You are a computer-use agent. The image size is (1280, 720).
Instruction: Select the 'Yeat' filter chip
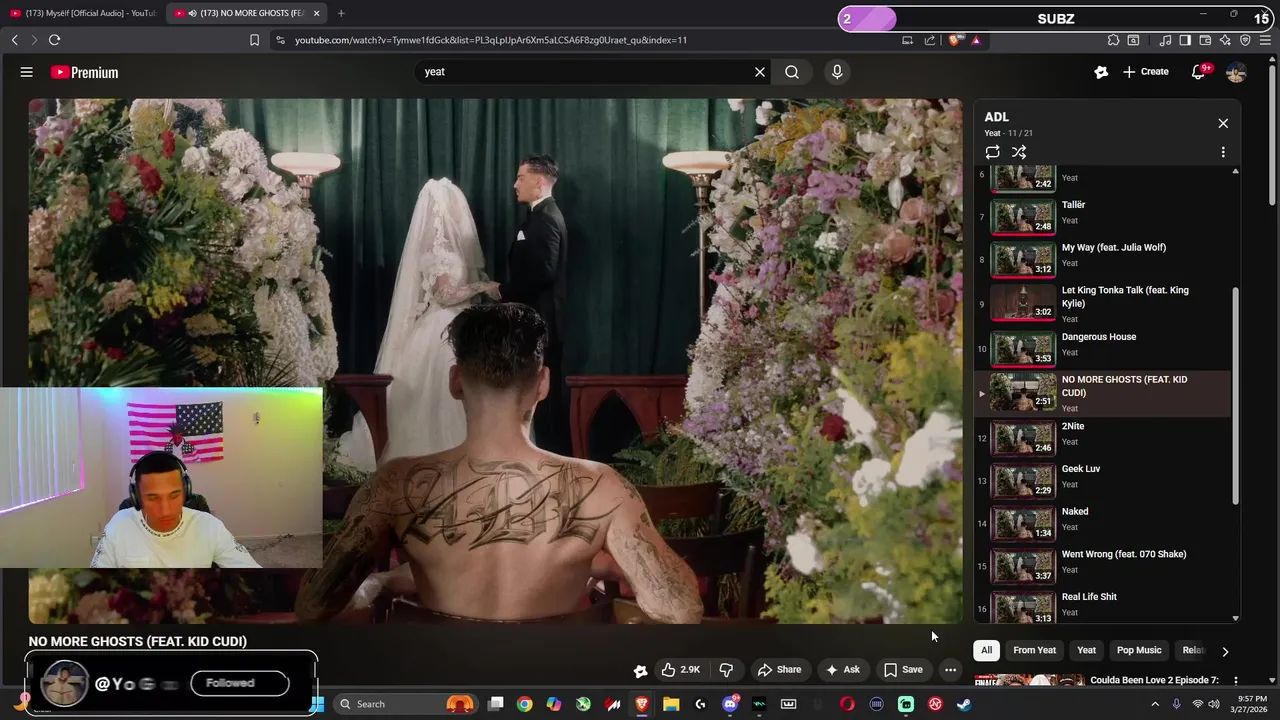click(1086, 650)
